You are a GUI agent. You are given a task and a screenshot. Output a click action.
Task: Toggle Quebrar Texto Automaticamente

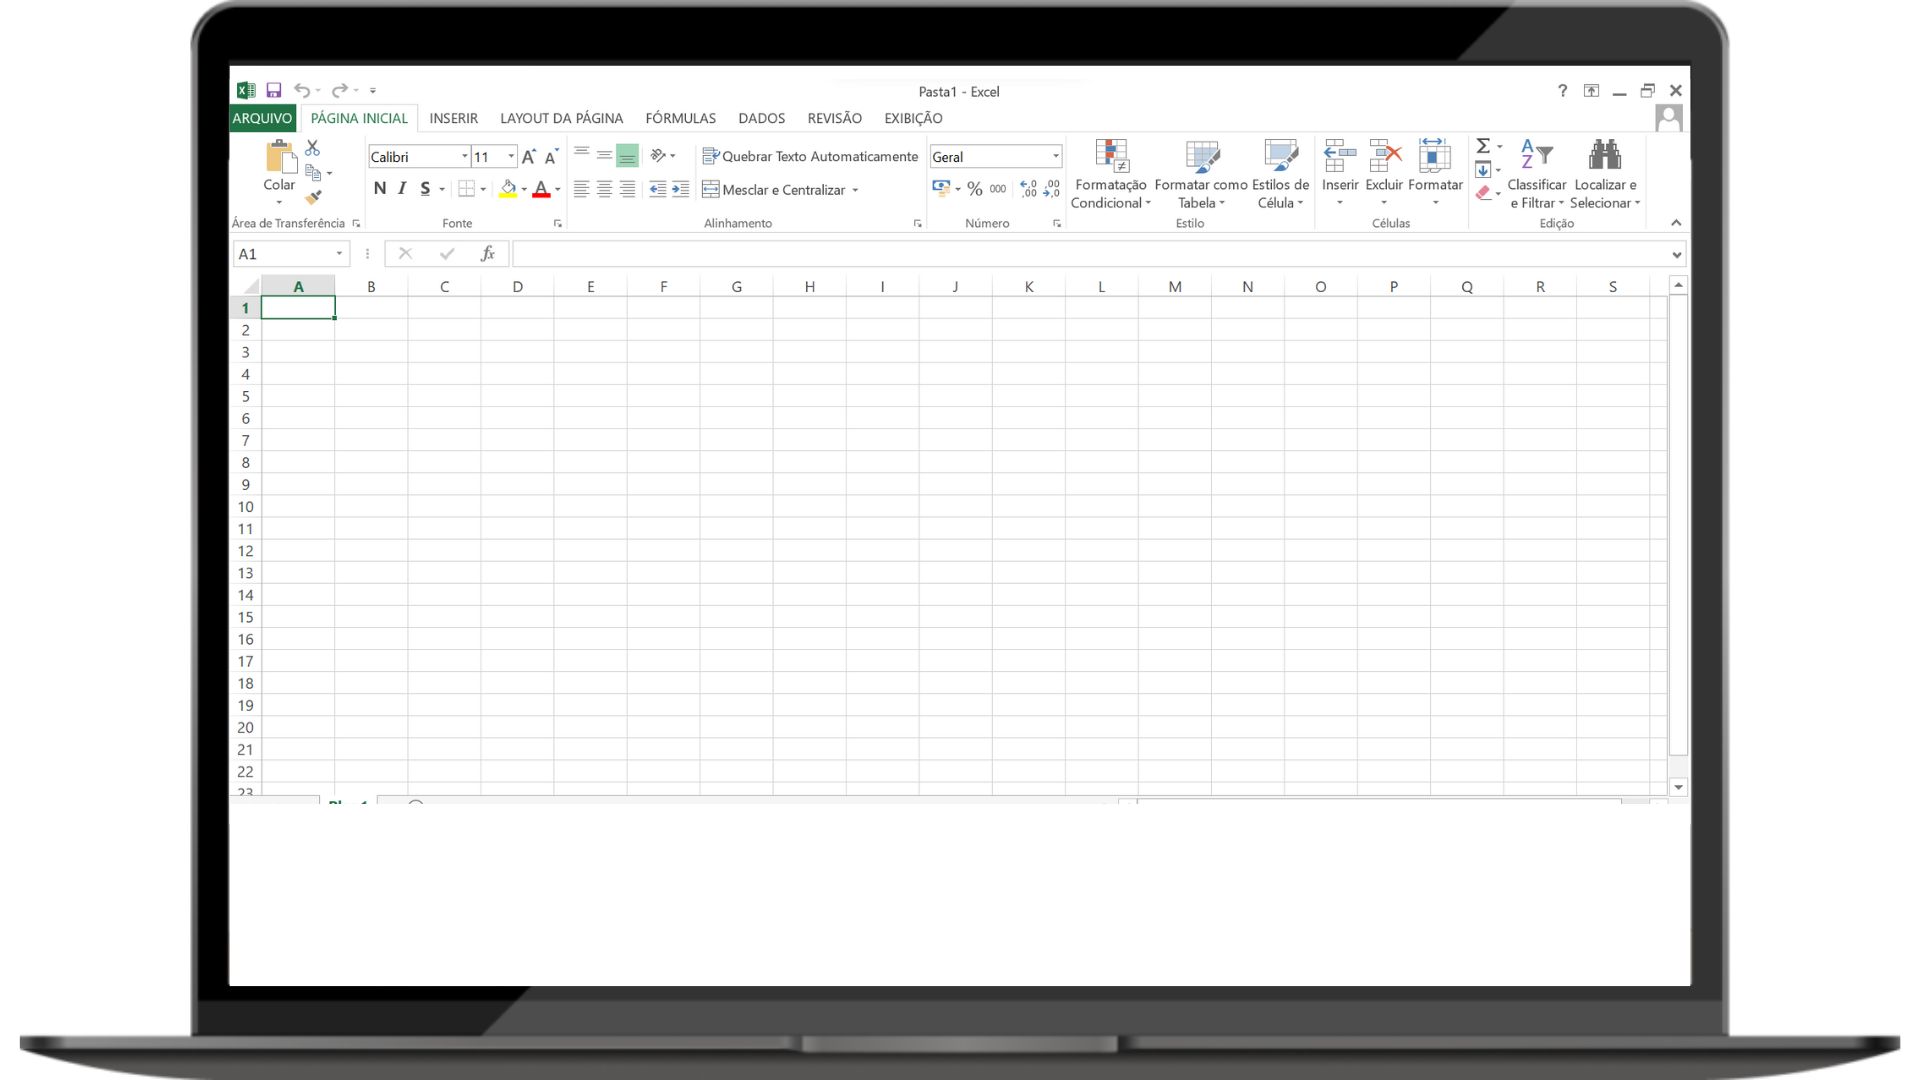[810, 157]
